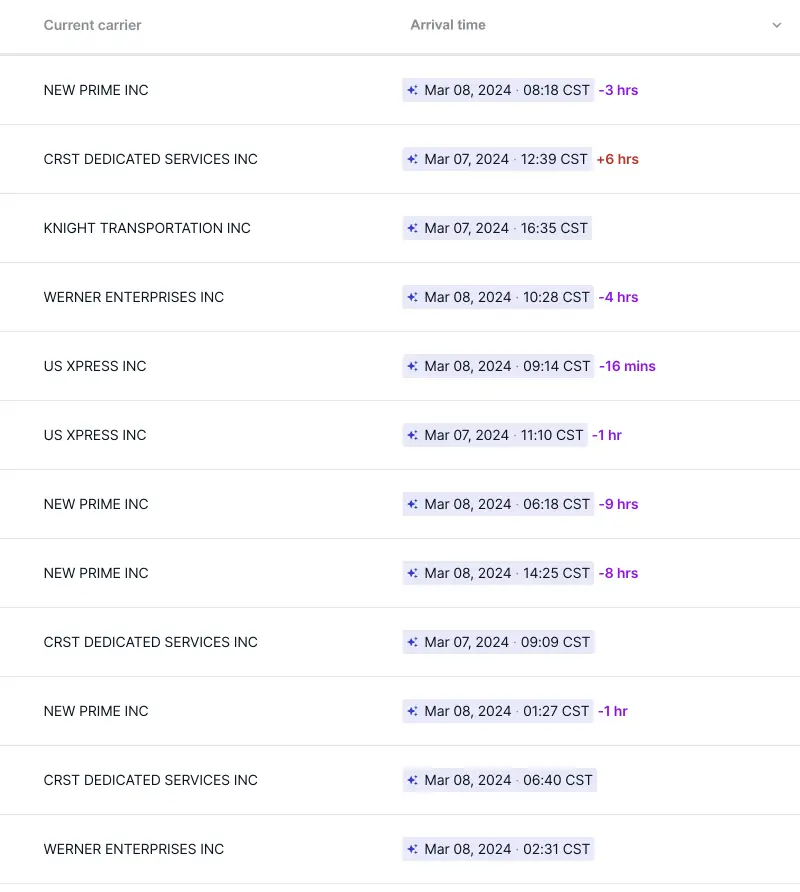
Task: Select the +6 hrs delay indicator
Action: click(617, 159)
